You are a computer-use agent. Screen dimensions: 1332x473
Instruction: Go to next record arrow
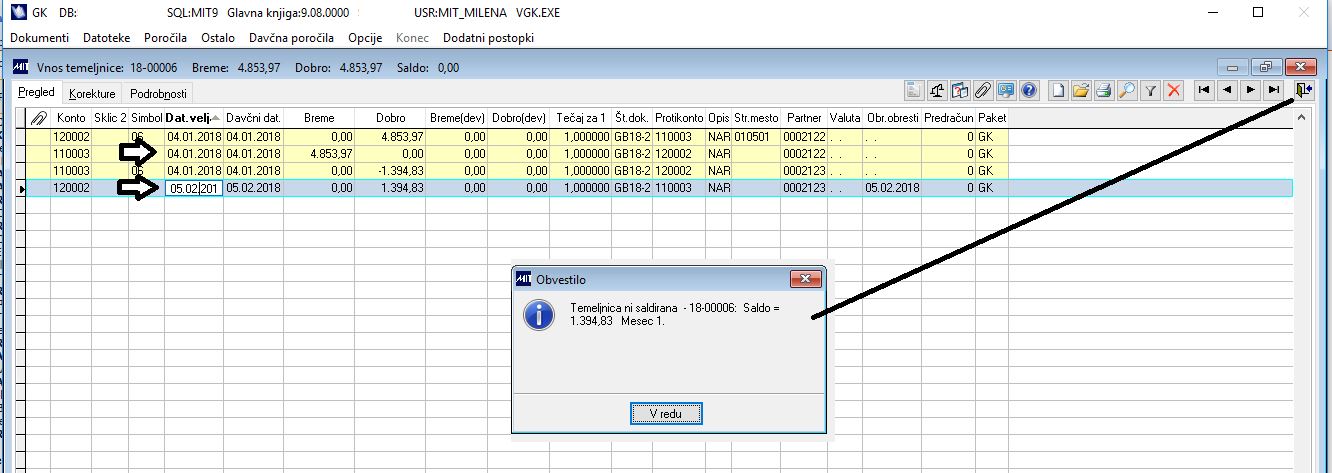(x=1250, y=90)
